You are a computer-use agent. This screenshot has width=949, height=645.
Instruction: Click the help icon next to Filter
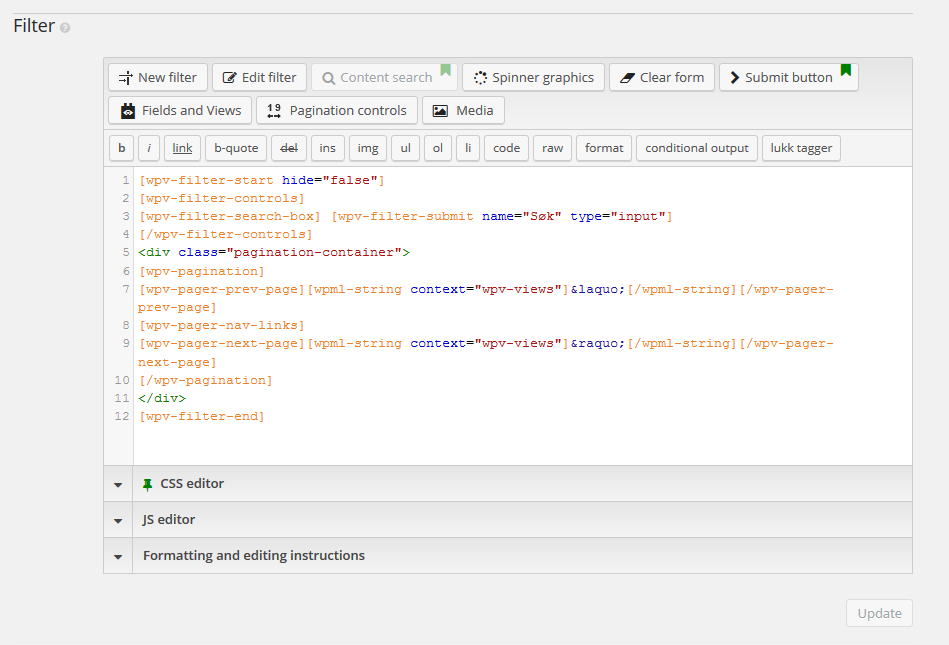point(64,29)
